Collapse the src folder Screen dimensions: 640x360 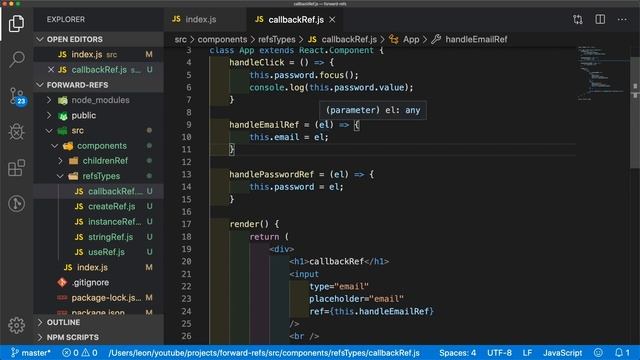tap(98, 131)
